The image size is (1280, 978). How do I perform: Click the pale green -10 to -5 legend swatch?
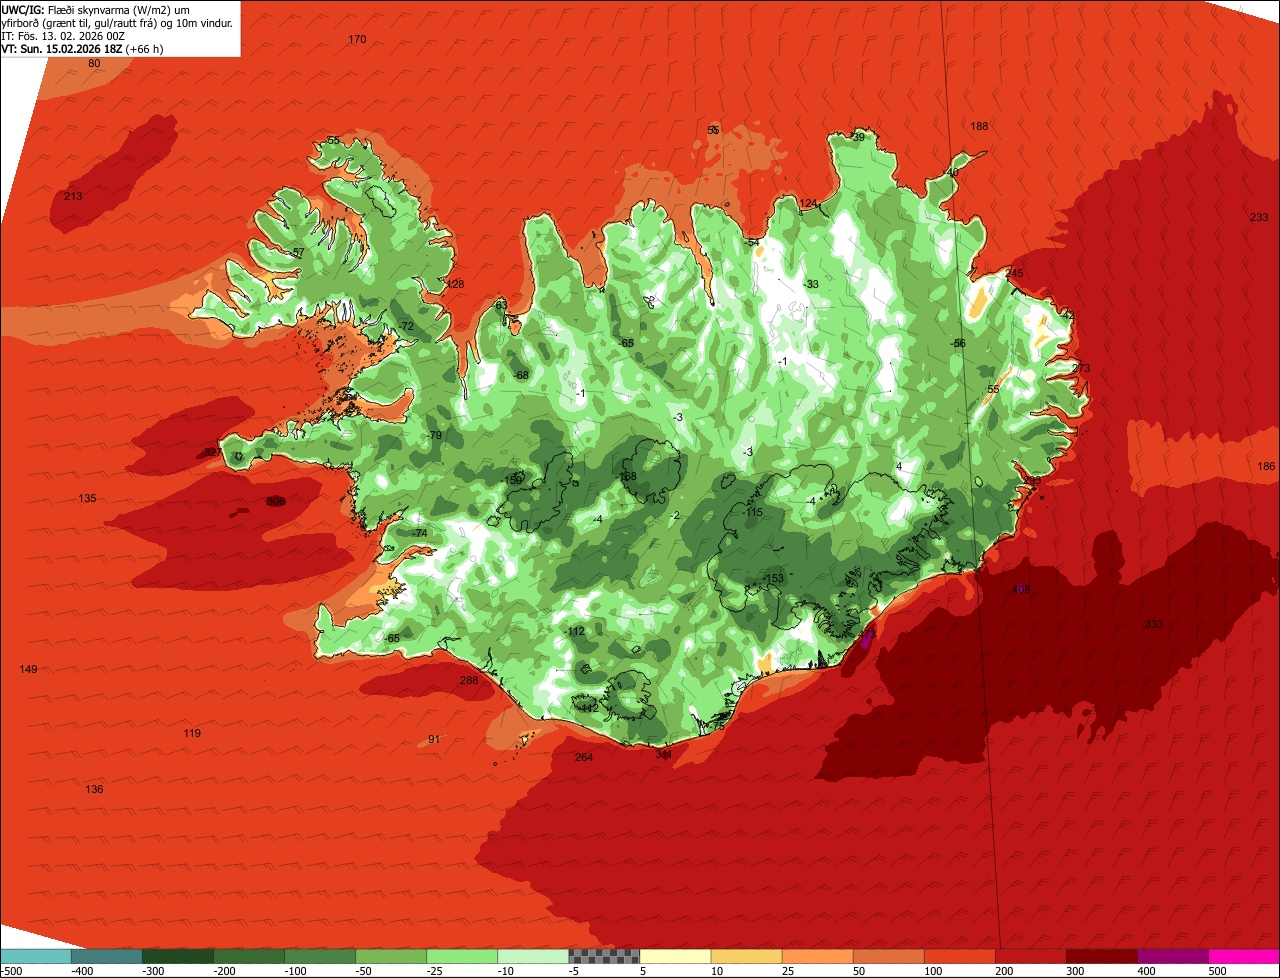tap(533, 955)
